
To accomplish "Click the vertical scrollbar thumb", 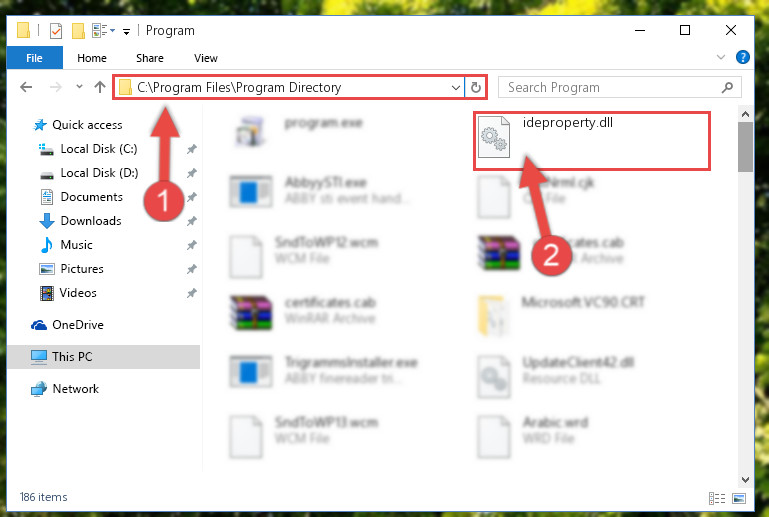I will [745, 147].
